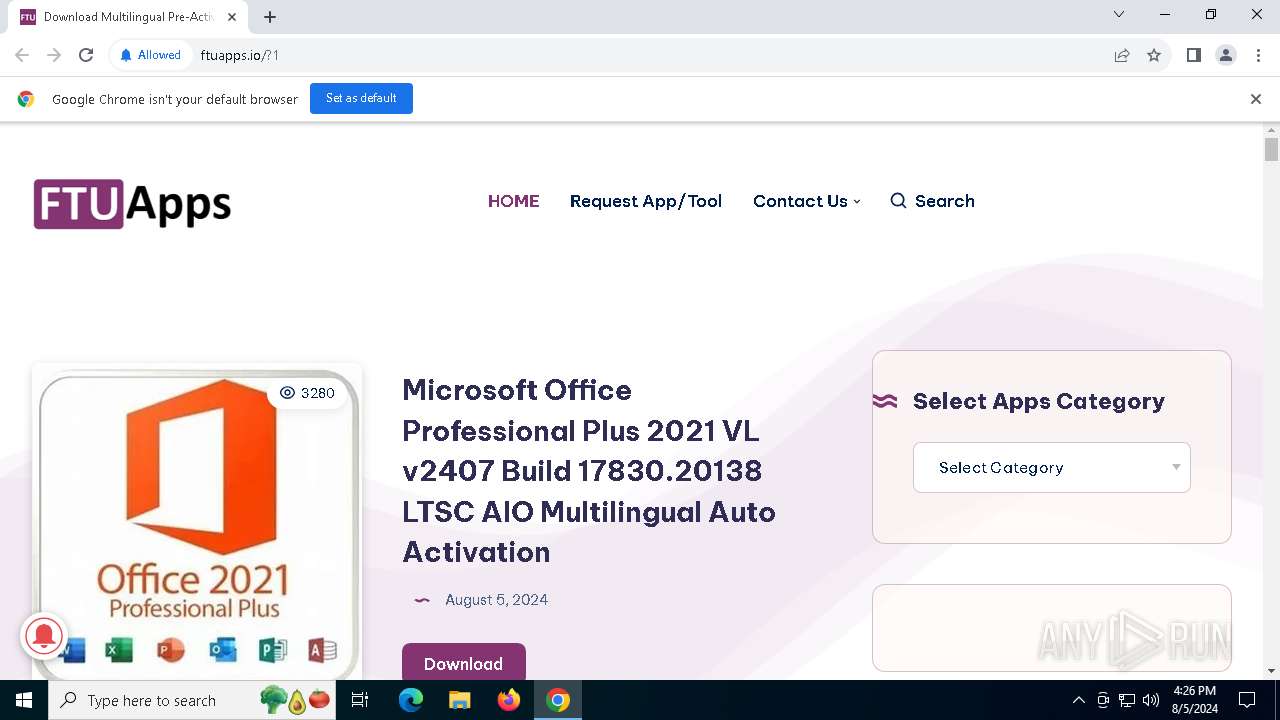The image size is (1280, 720).
Task: Click the Chrome taskbar icon
Action: (x=558, y=700)
